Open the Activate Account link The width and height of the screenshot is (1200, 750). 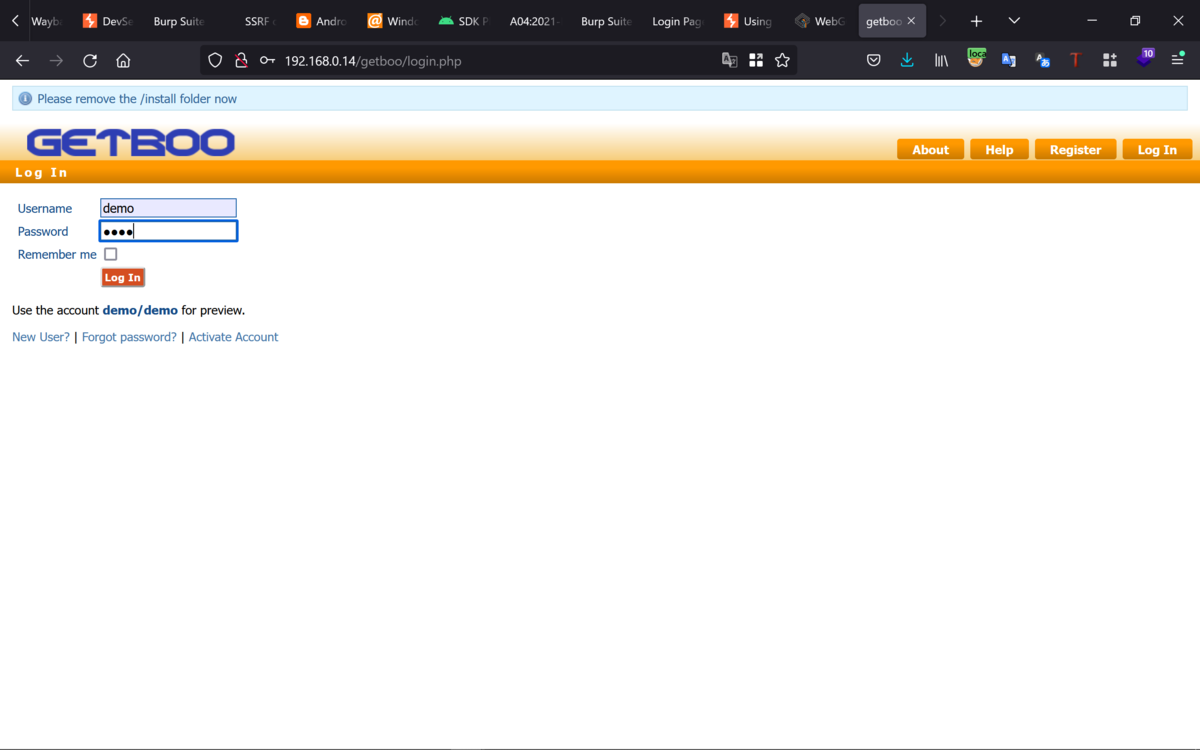[233, 337]
